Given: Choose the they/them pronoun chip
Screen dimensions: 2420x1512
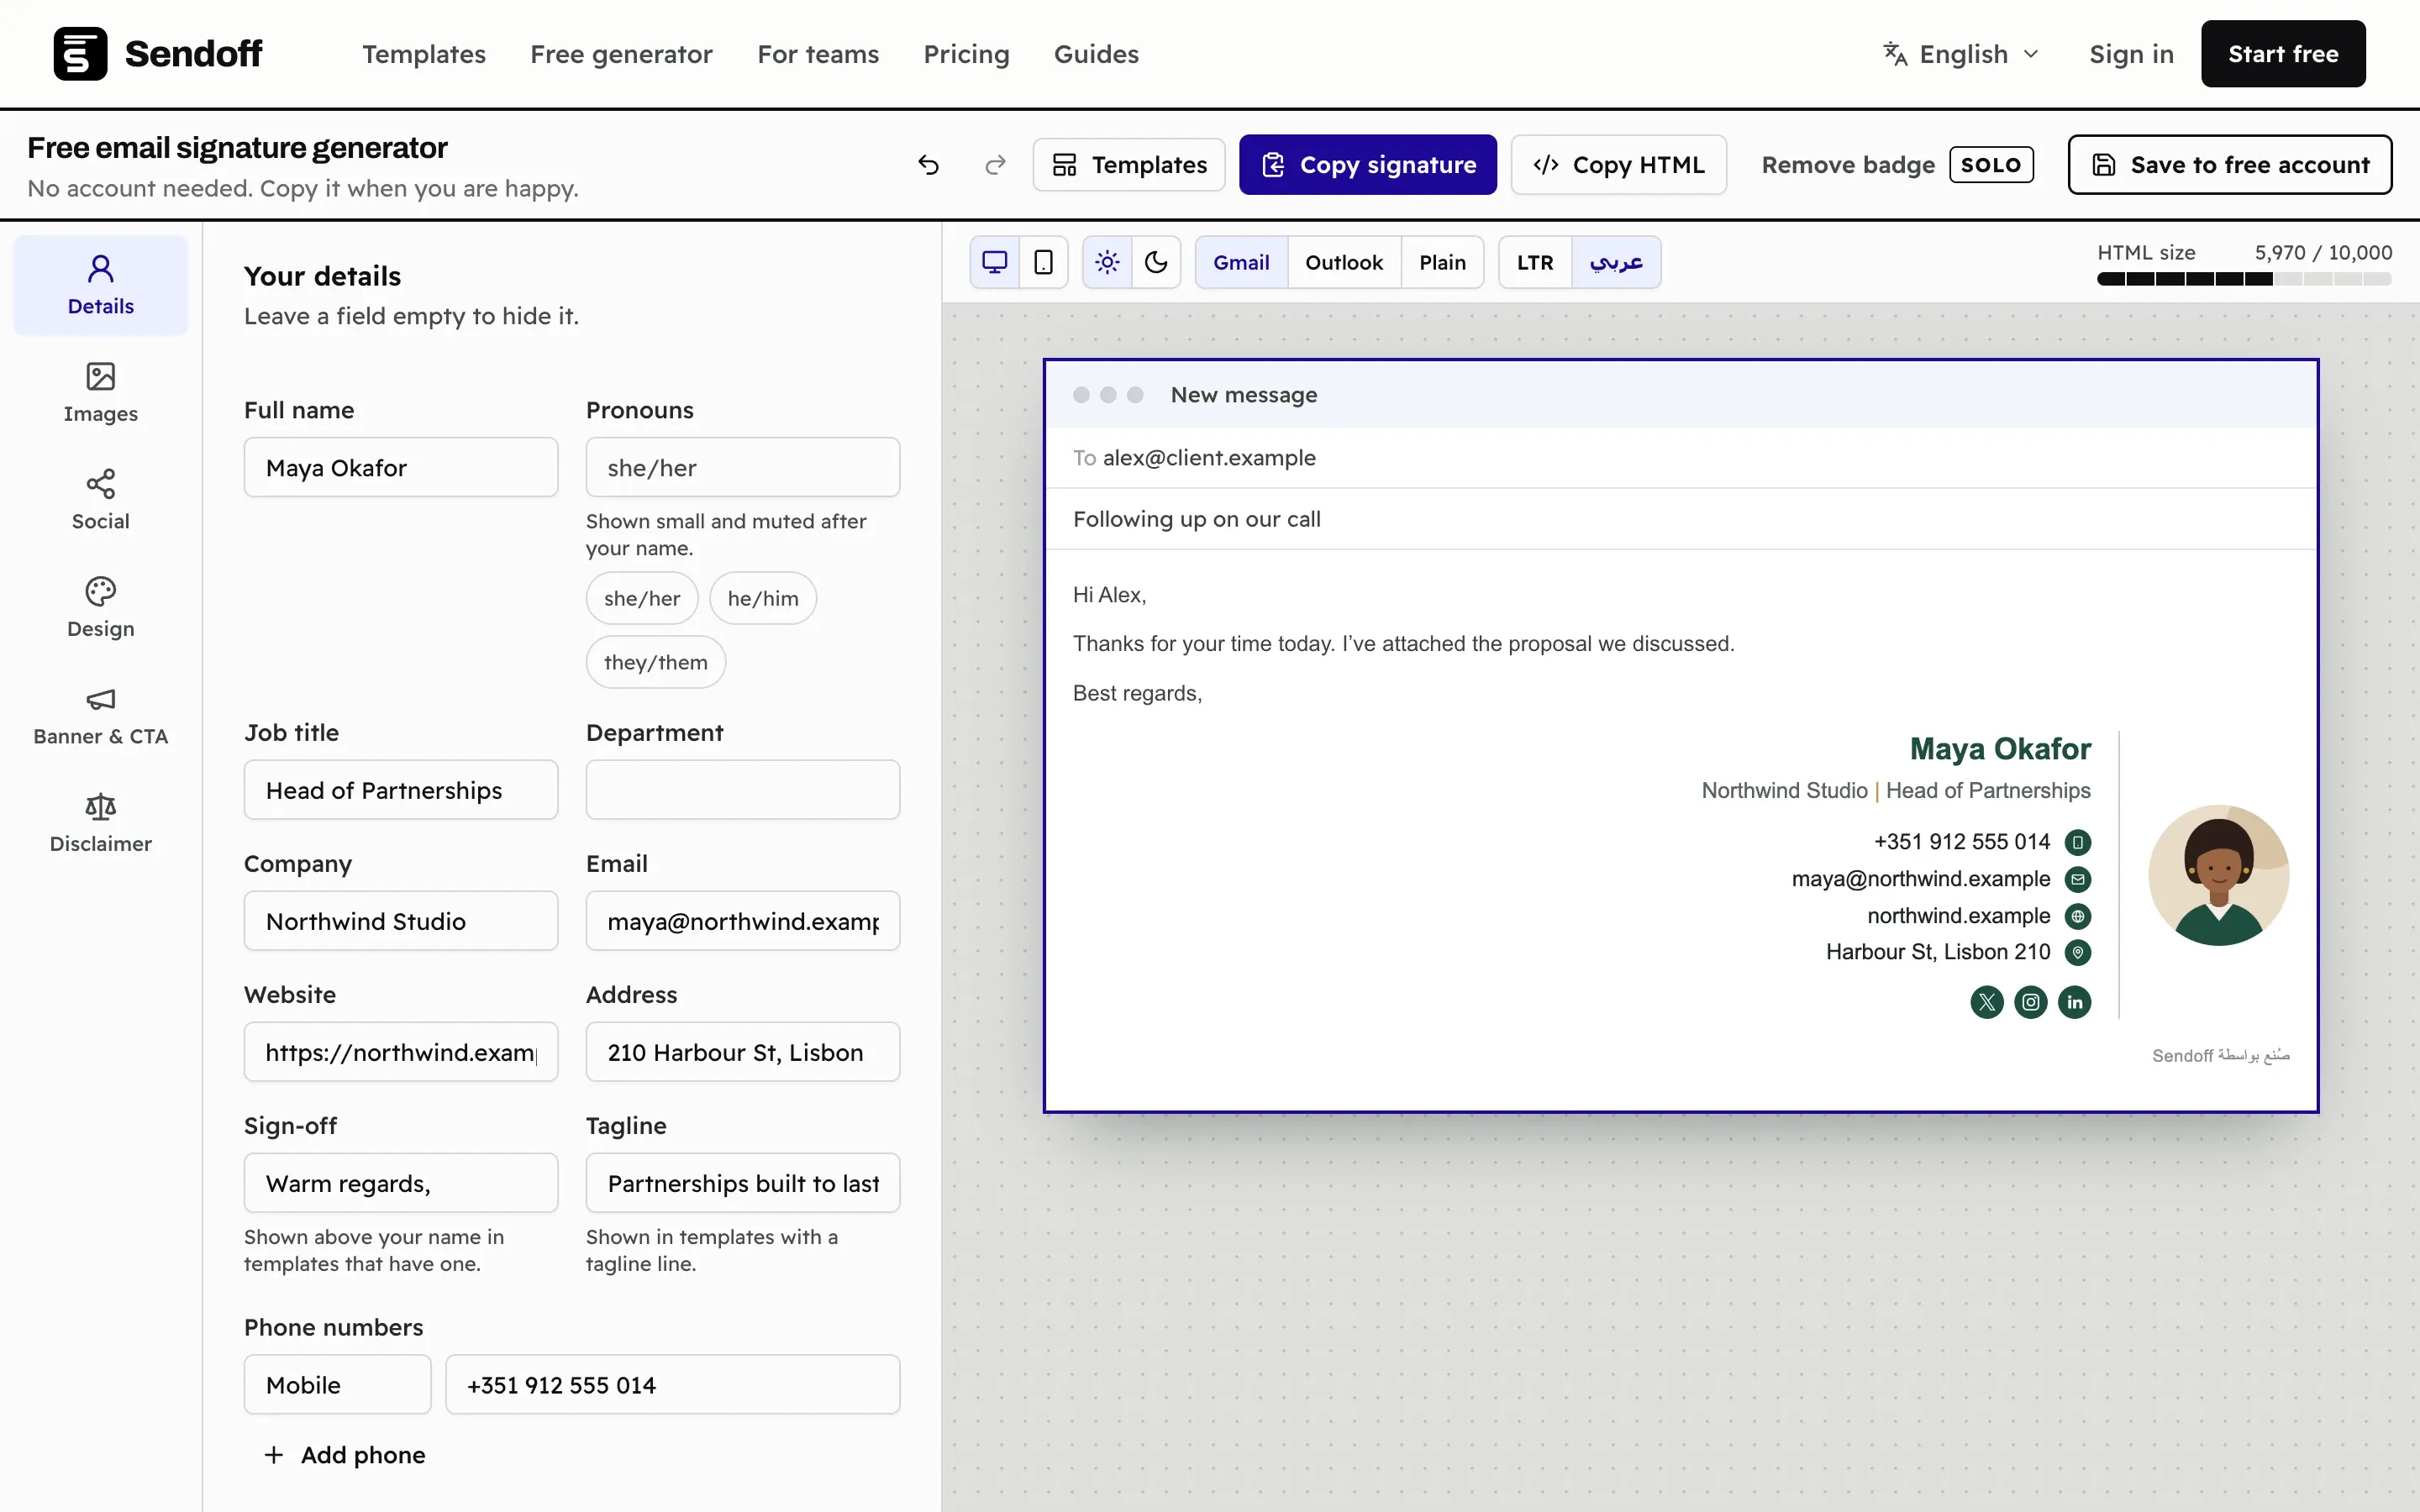Looking at the screenshot, I should tap(655, 662).
